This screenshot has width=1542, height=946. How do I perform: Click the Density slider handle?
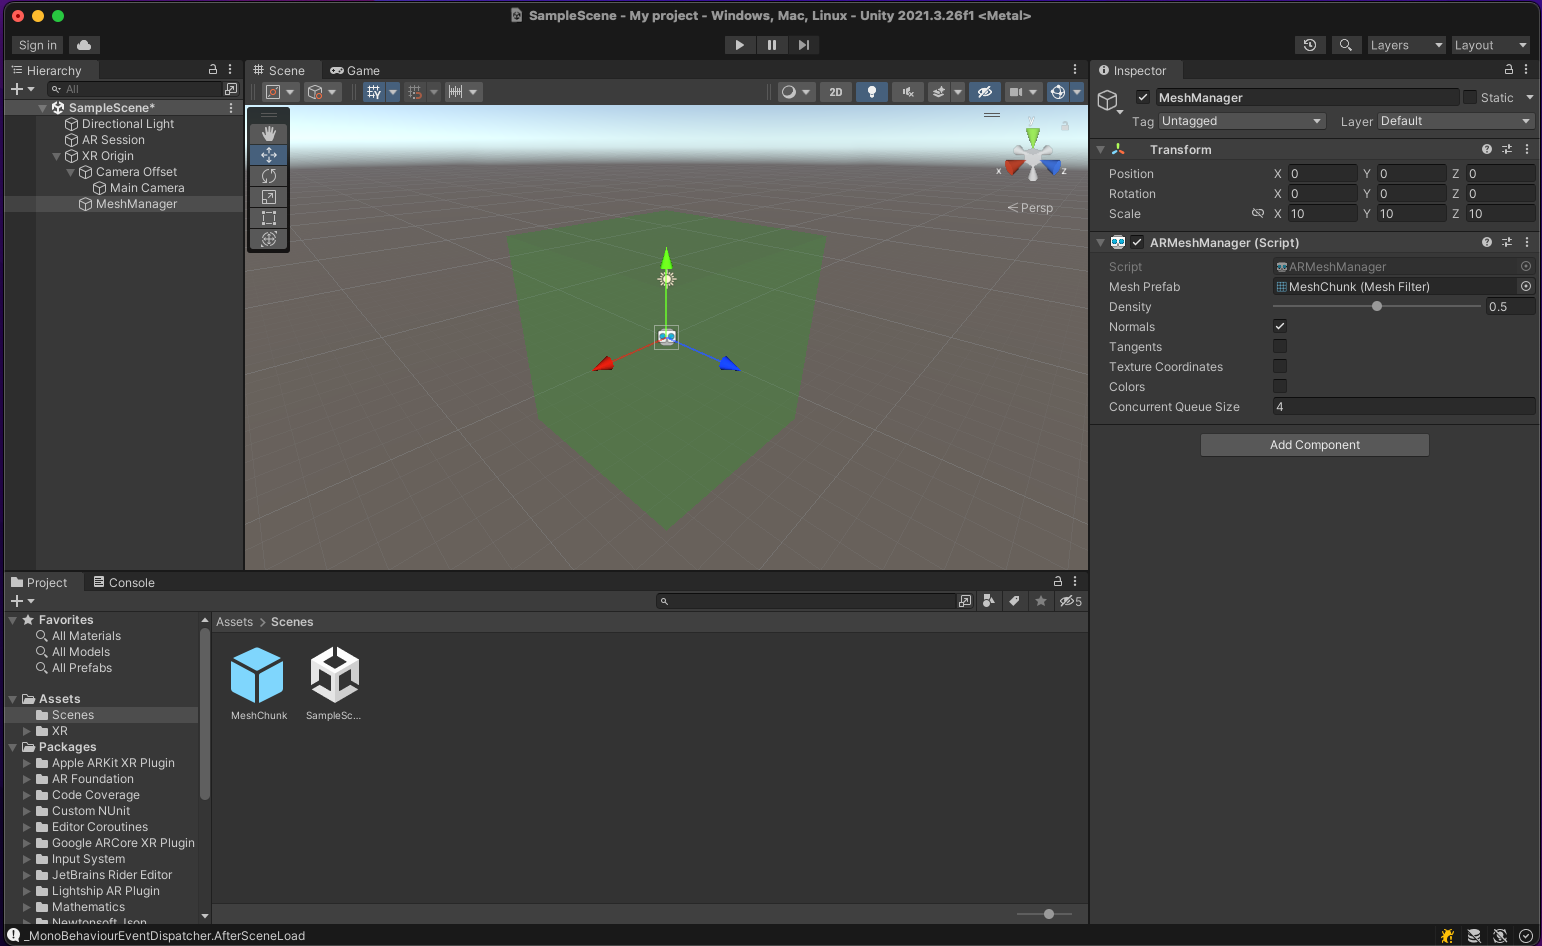click(1377, 306)
